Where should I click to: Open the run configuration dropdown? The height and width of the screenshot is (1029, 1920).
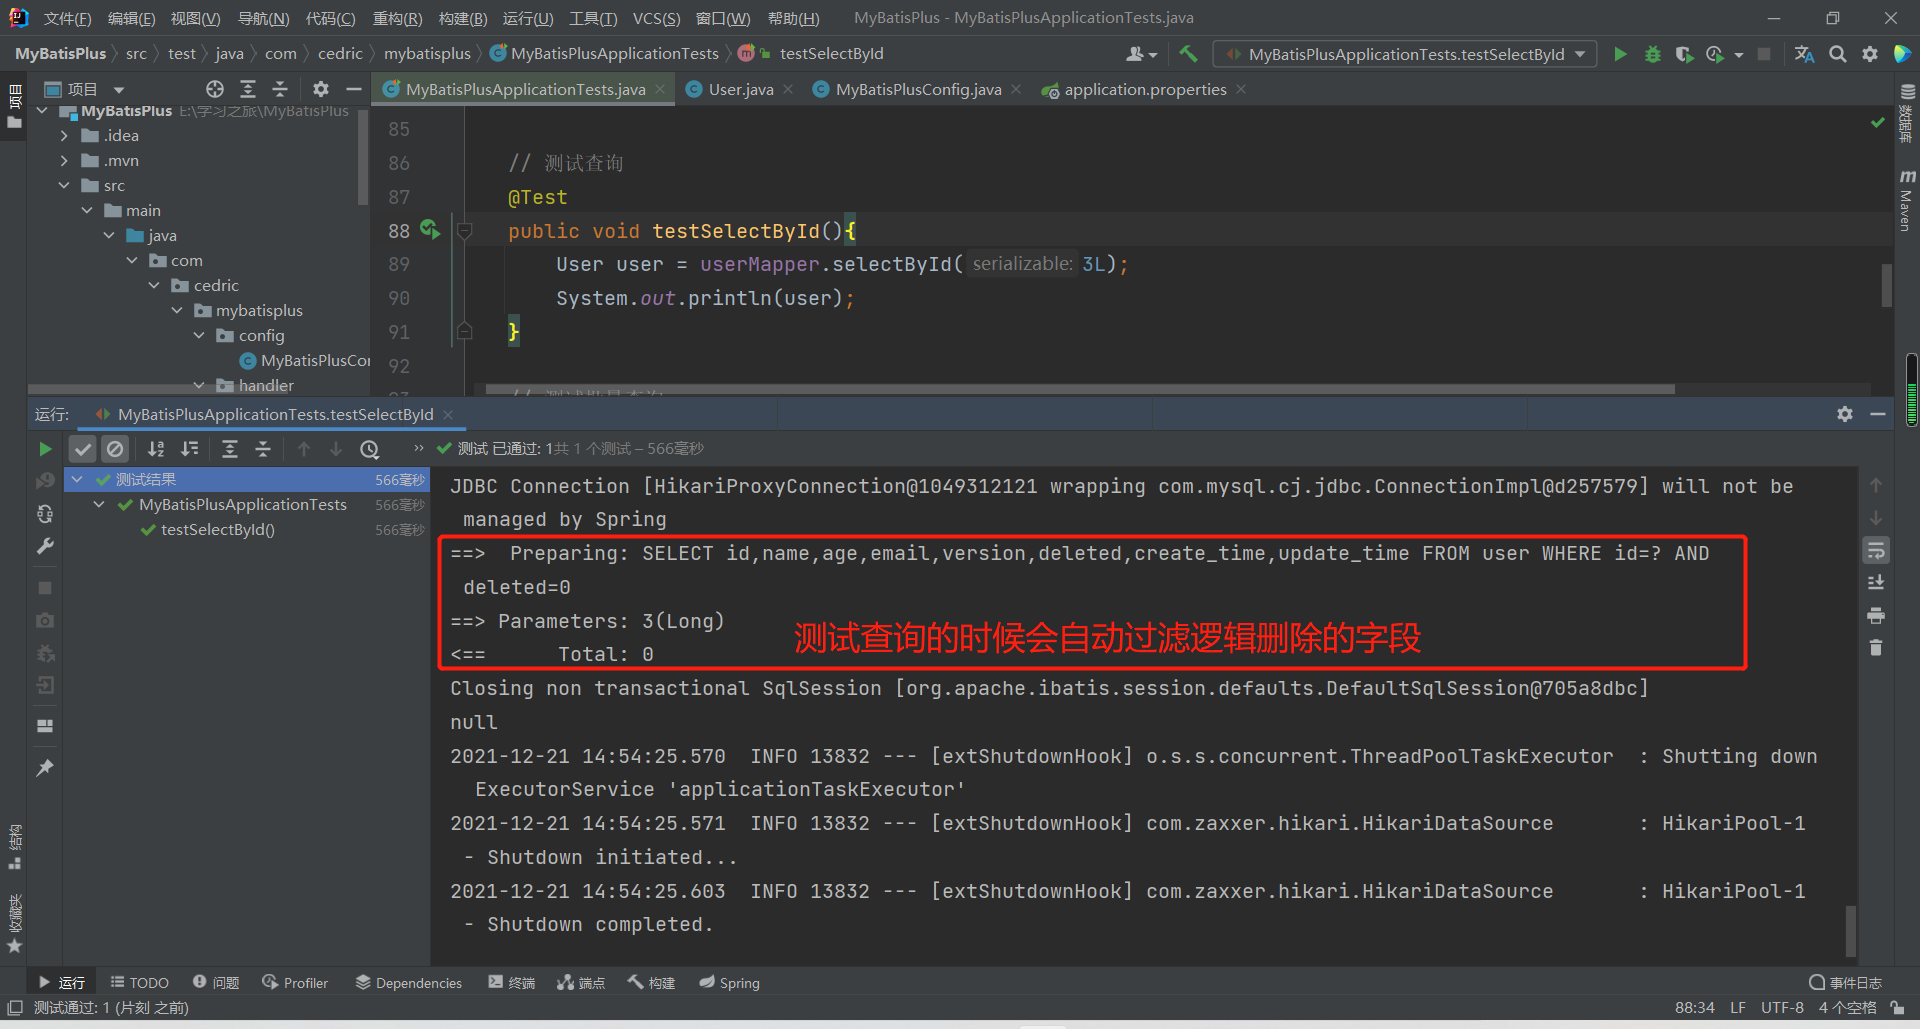1405,54
